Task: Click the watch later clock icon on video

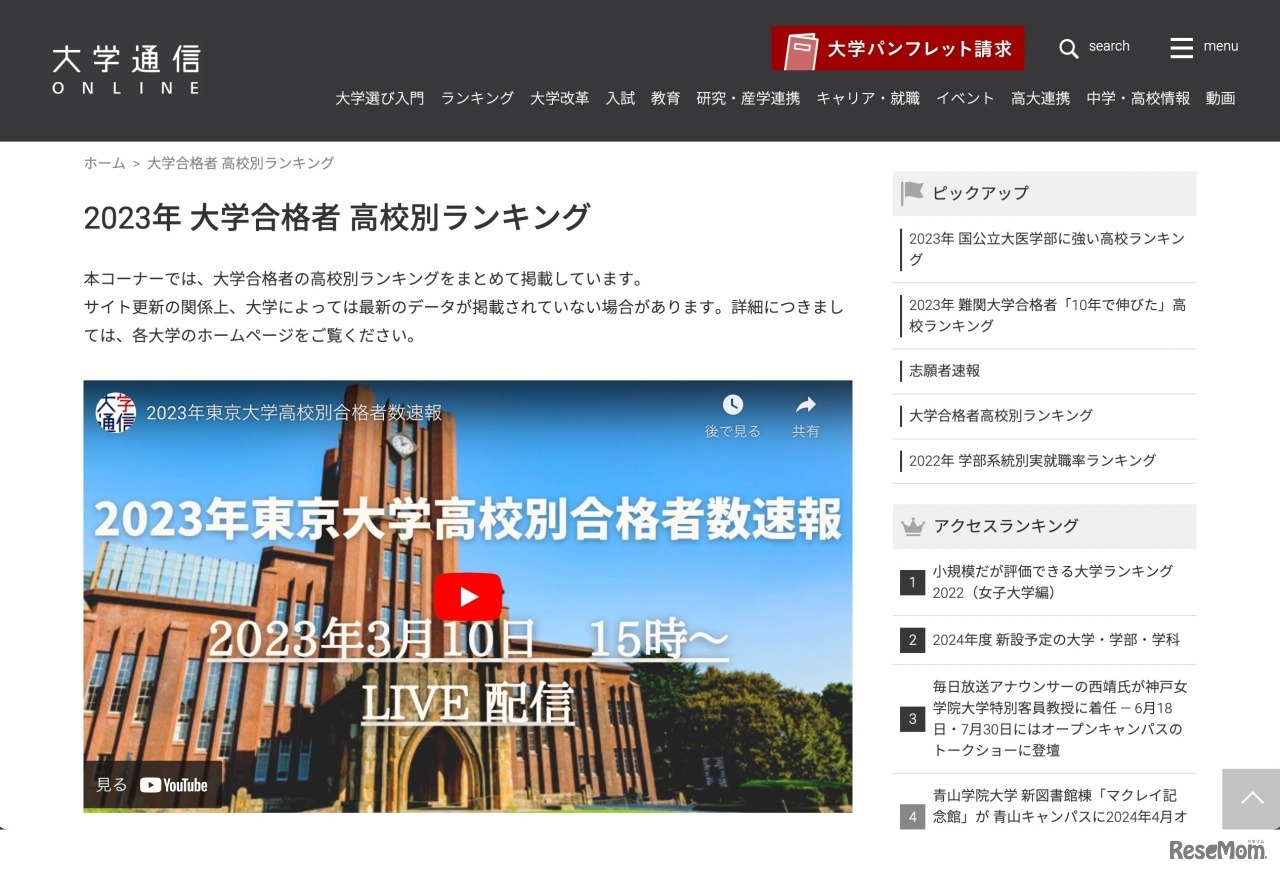Action: (x=733, y=403)
